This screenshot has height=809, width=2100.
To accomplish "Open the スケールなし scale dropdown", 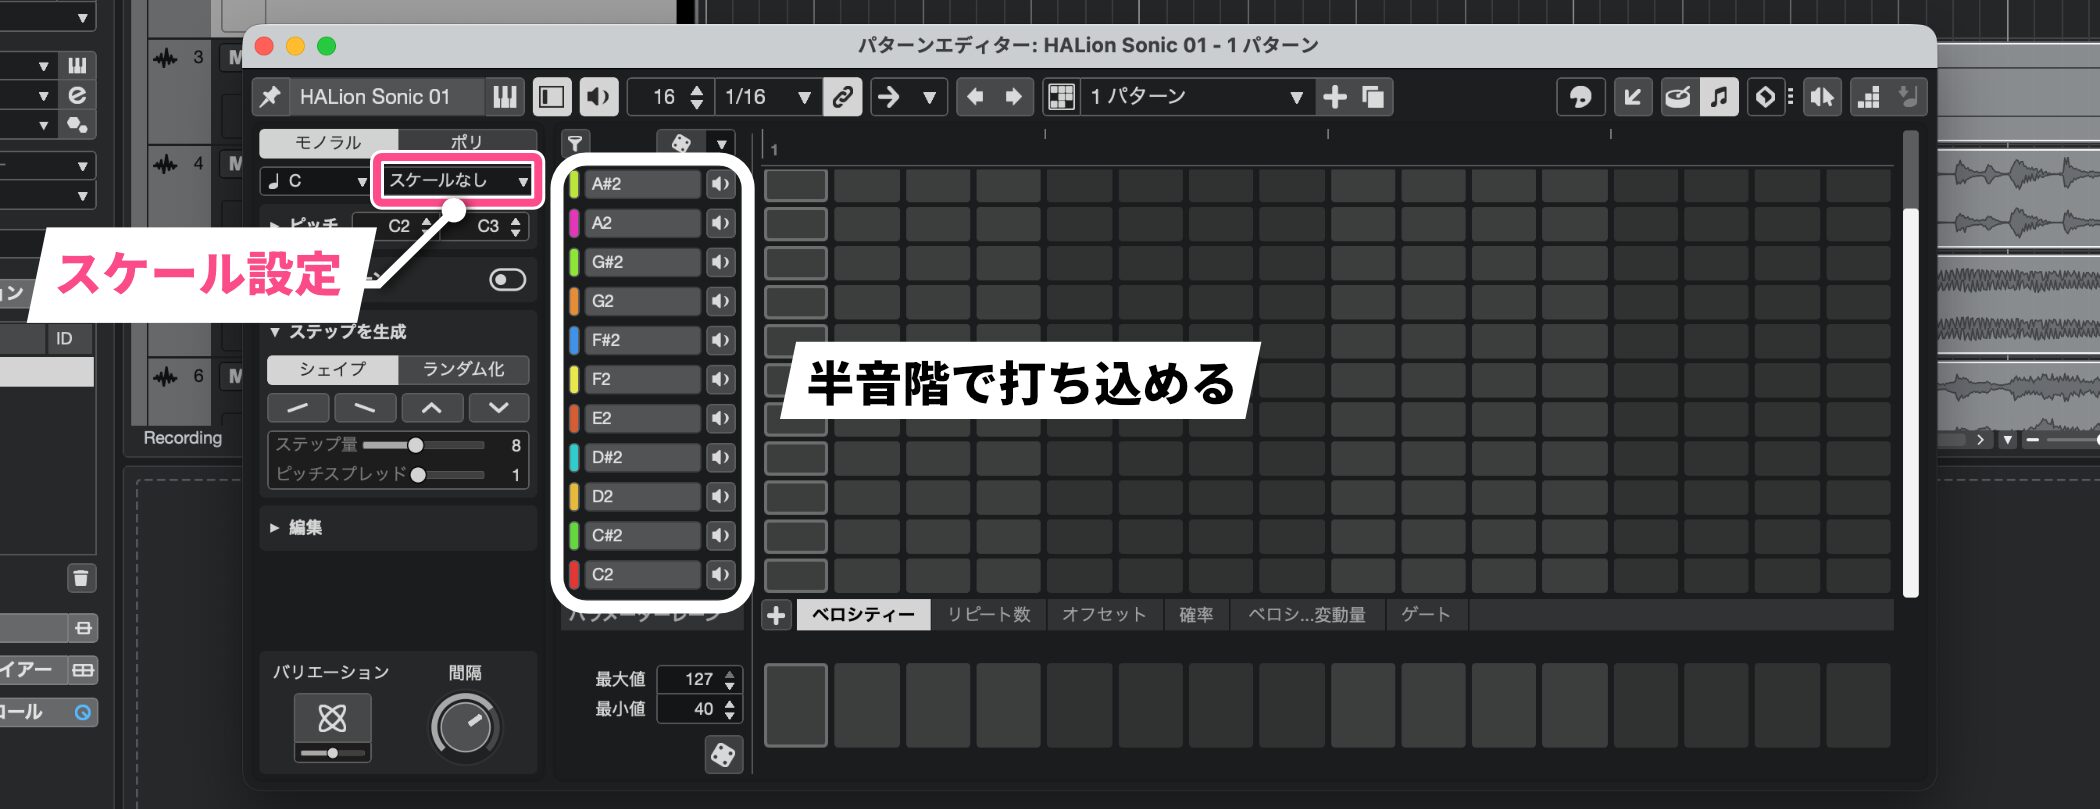I will [x=458, y=181].
